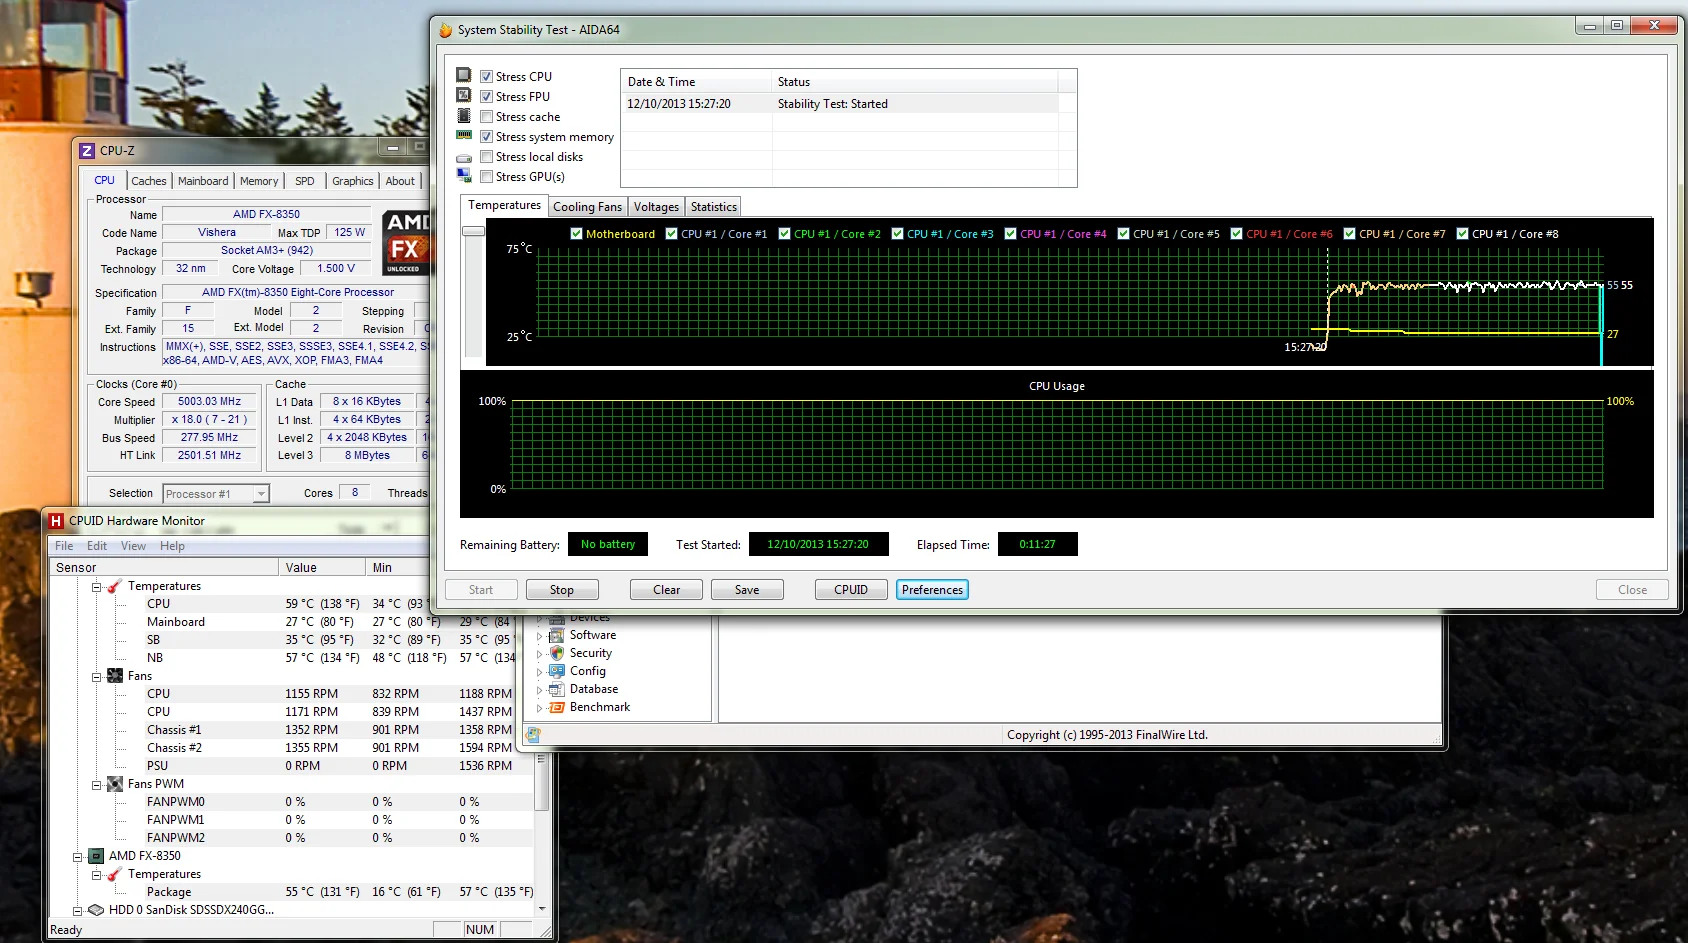Viewport: 1688px width, 943px height.
Task: Enable the Stress local disks checkbox
Action: point(486,156)
